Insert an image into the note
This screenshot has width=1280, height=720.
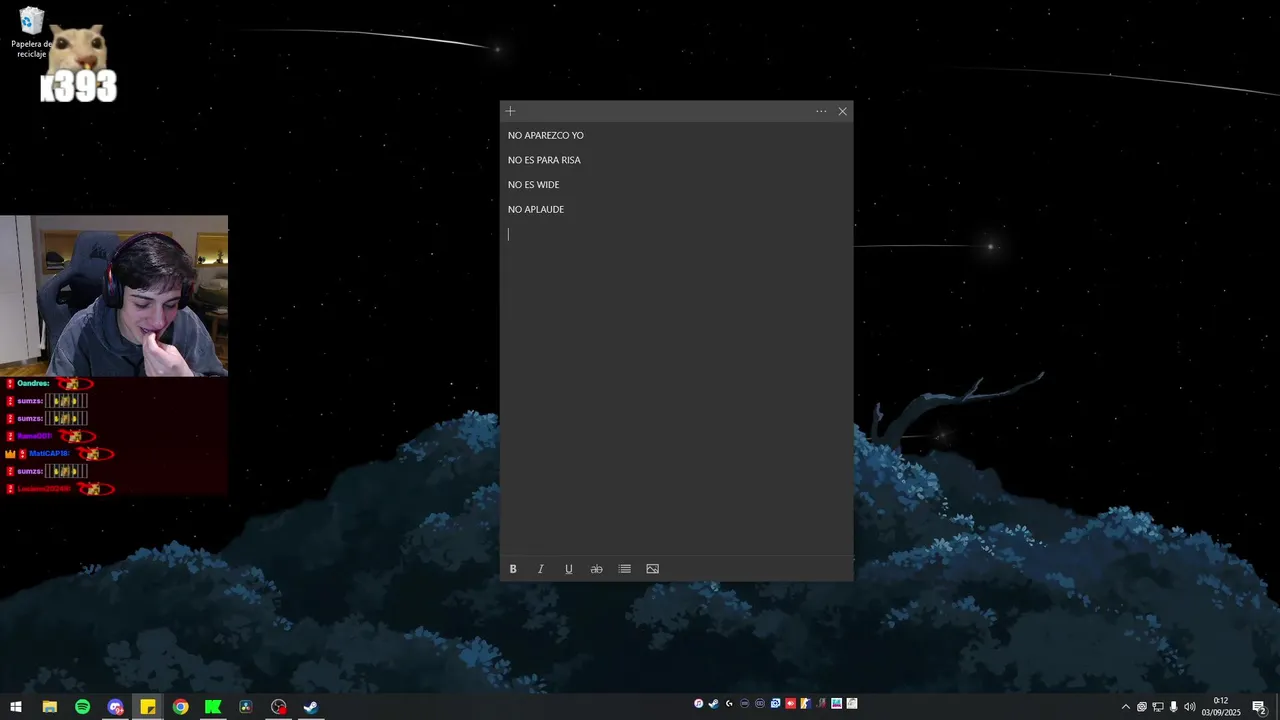point(653,569)
